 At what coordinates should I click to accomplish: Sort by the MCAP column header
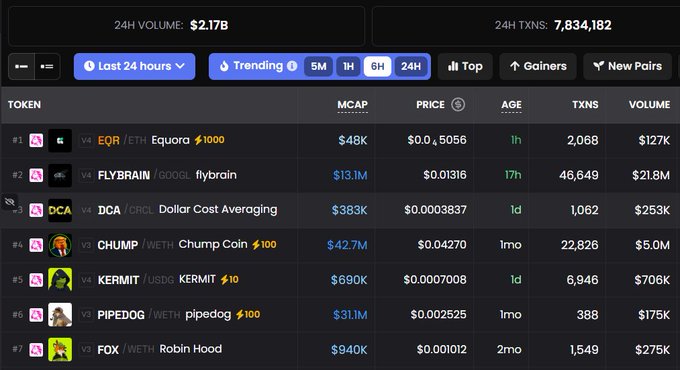(352, 105)
